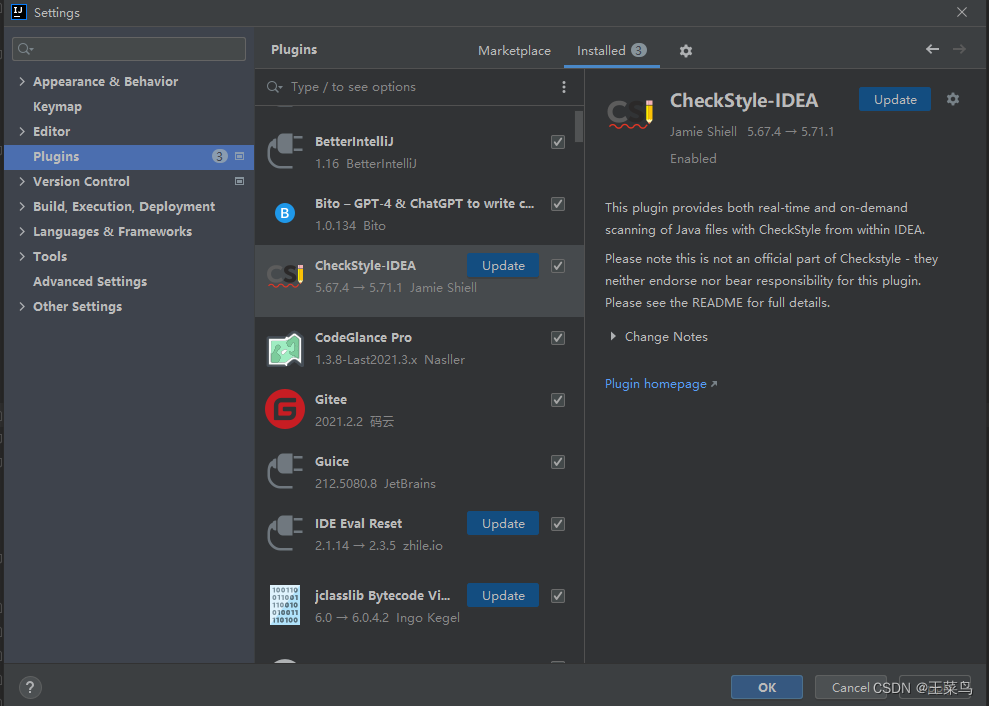Update the IDE Eval Reset plugin

point(503,524)
